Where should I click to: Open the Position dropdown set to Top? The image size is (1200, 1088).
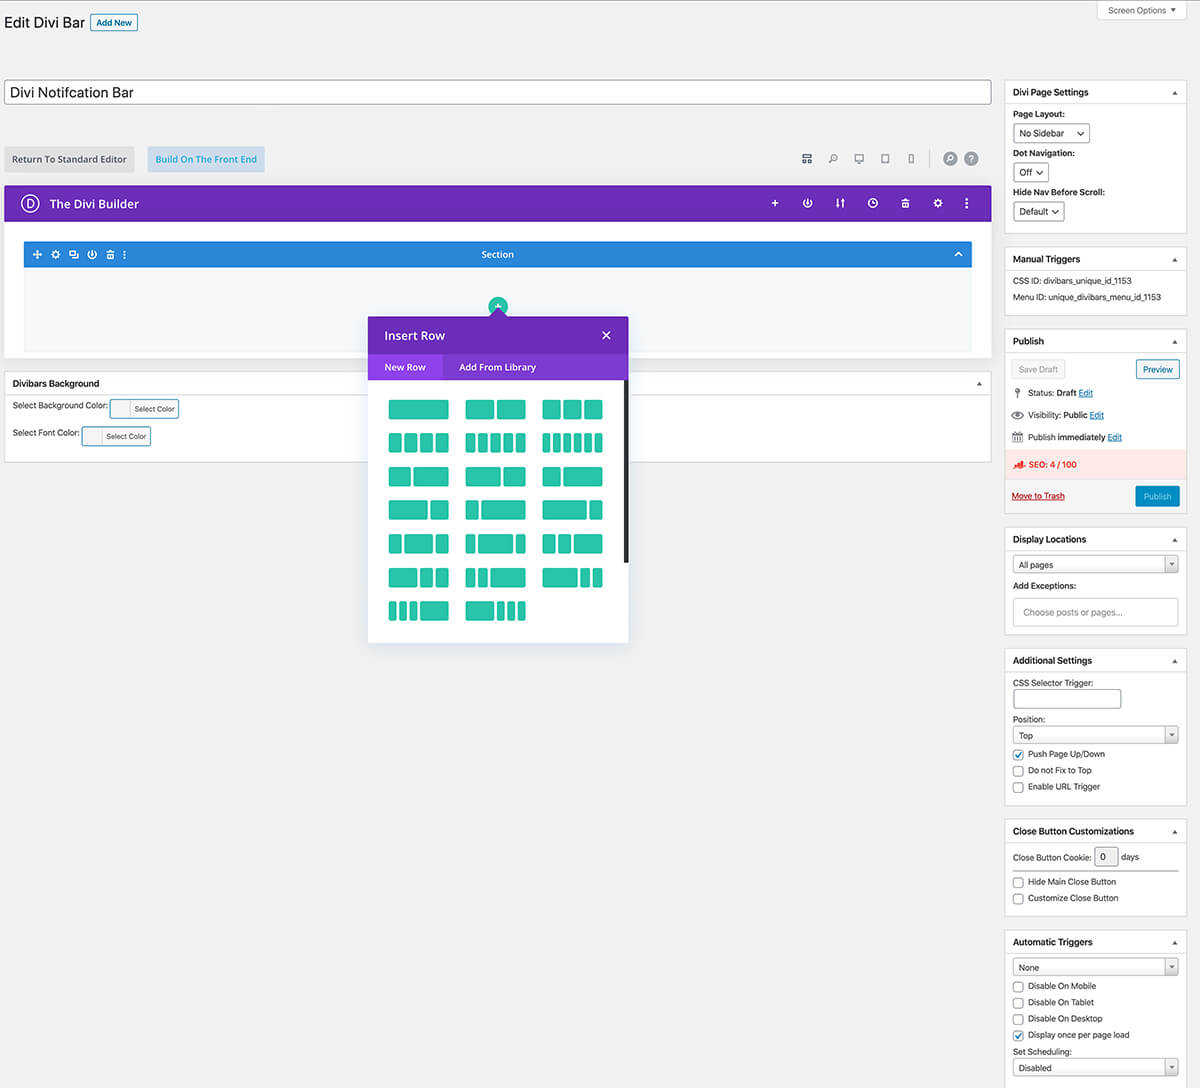coord(1095,735)
